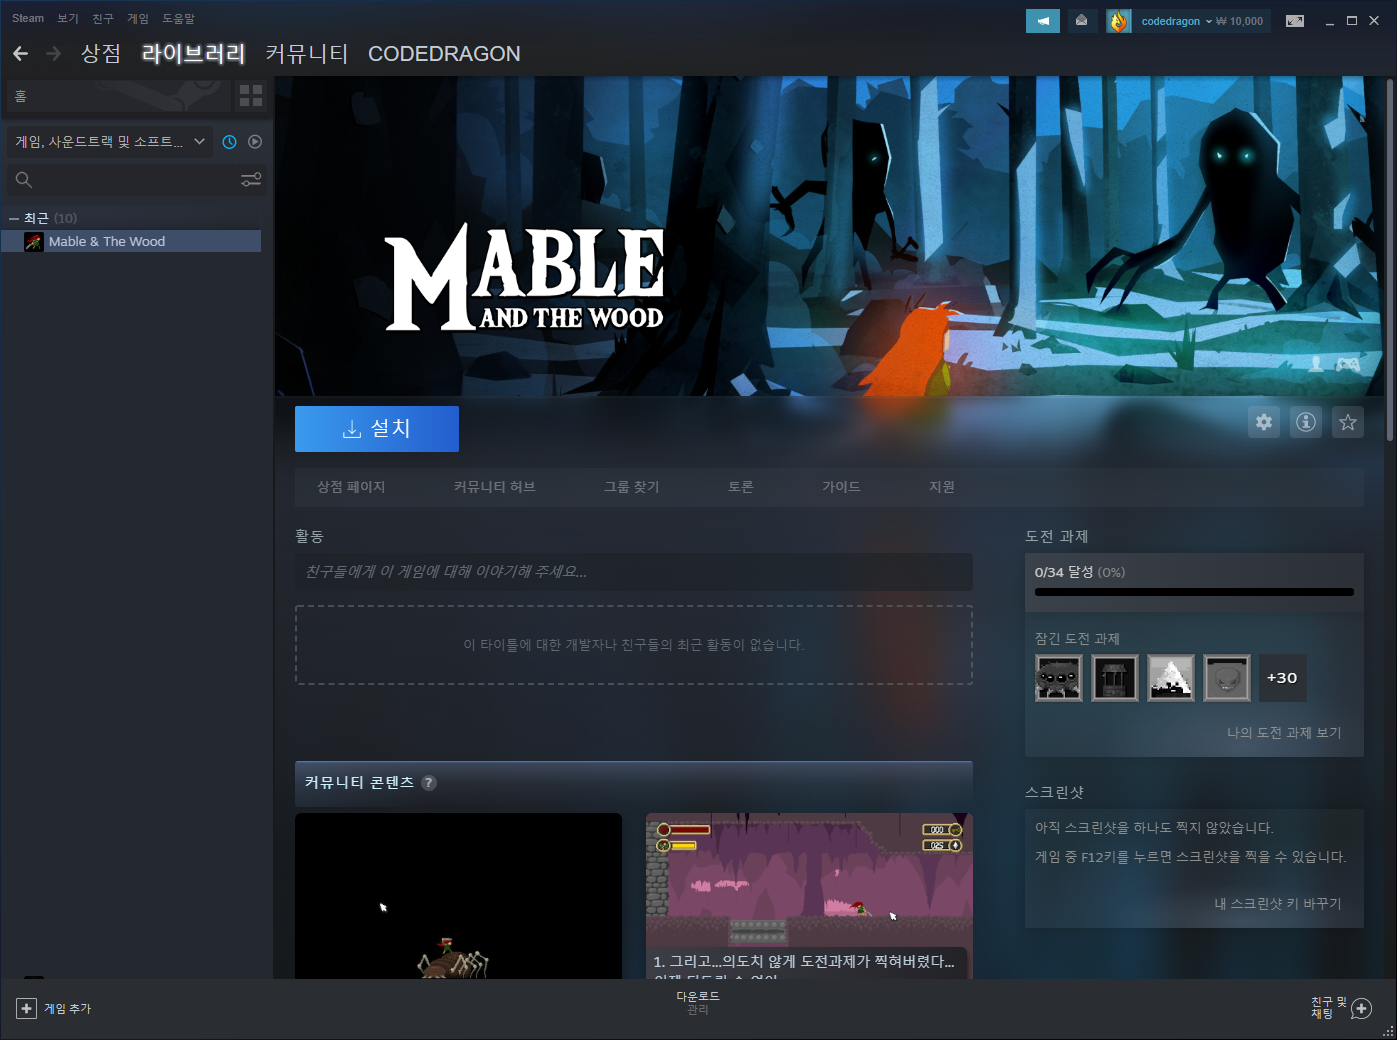
Task: Click the 홈 library home button
Action: point(118,96)
